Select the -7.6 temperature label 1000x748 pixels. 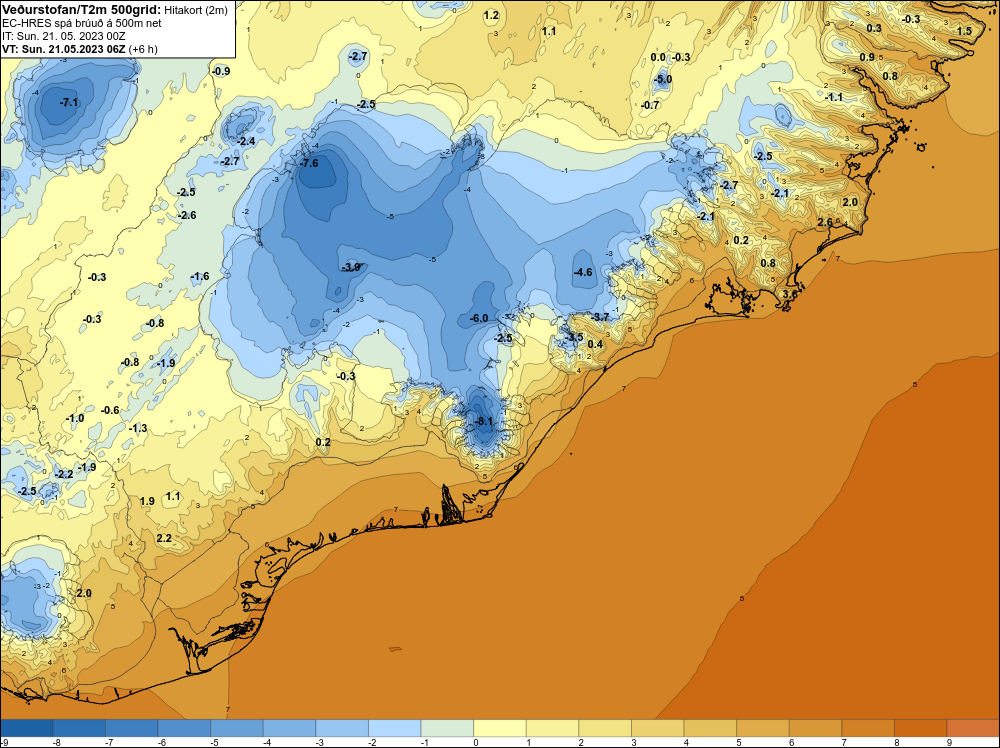[x=309, y=163]
